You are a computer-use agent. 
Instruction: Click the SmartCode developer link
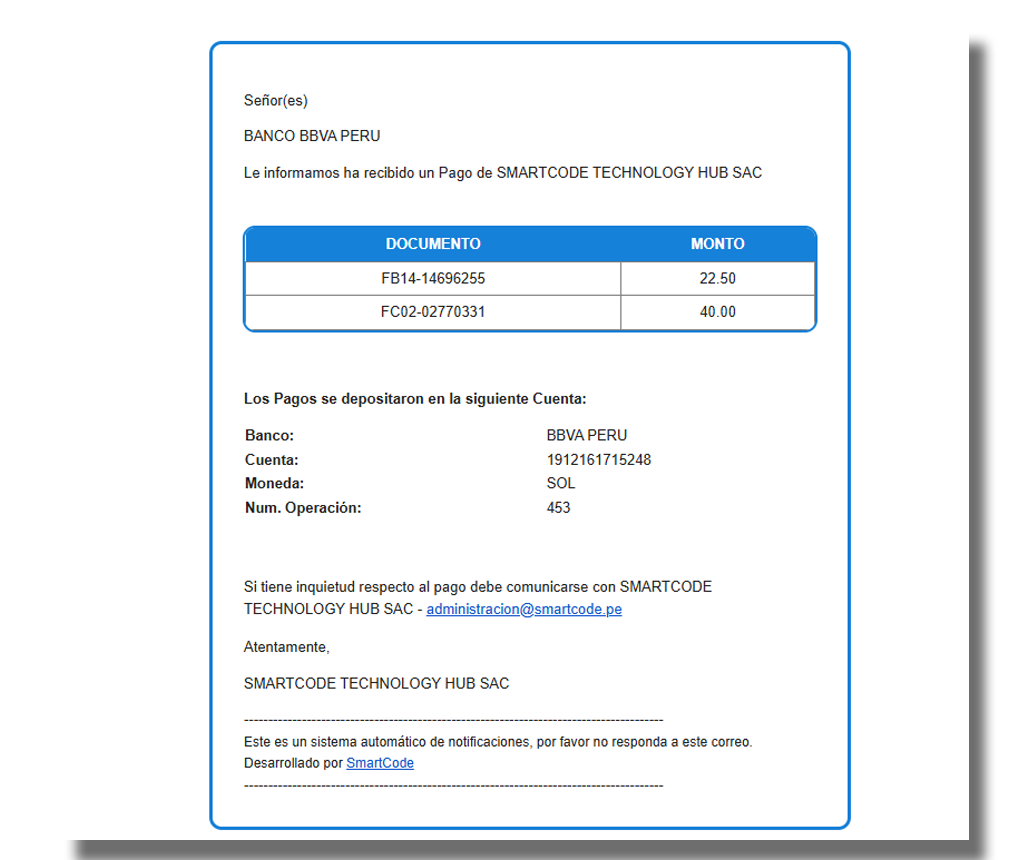(x=379, y=762)
